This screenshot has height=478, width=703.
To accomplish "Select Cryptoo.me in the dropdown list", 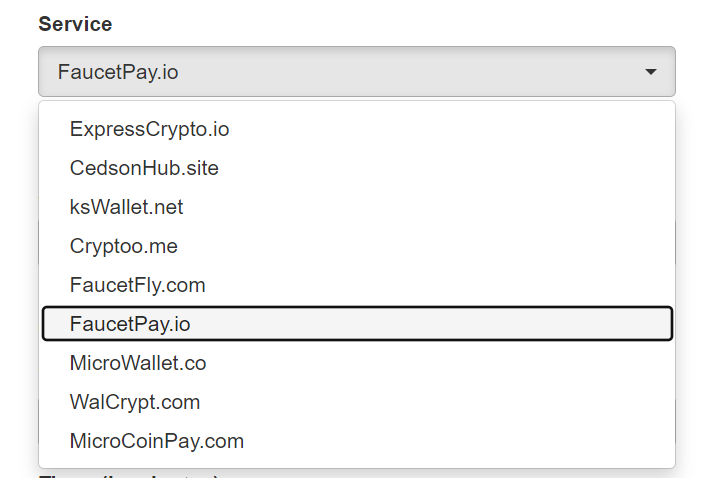I will pos(124,246).
